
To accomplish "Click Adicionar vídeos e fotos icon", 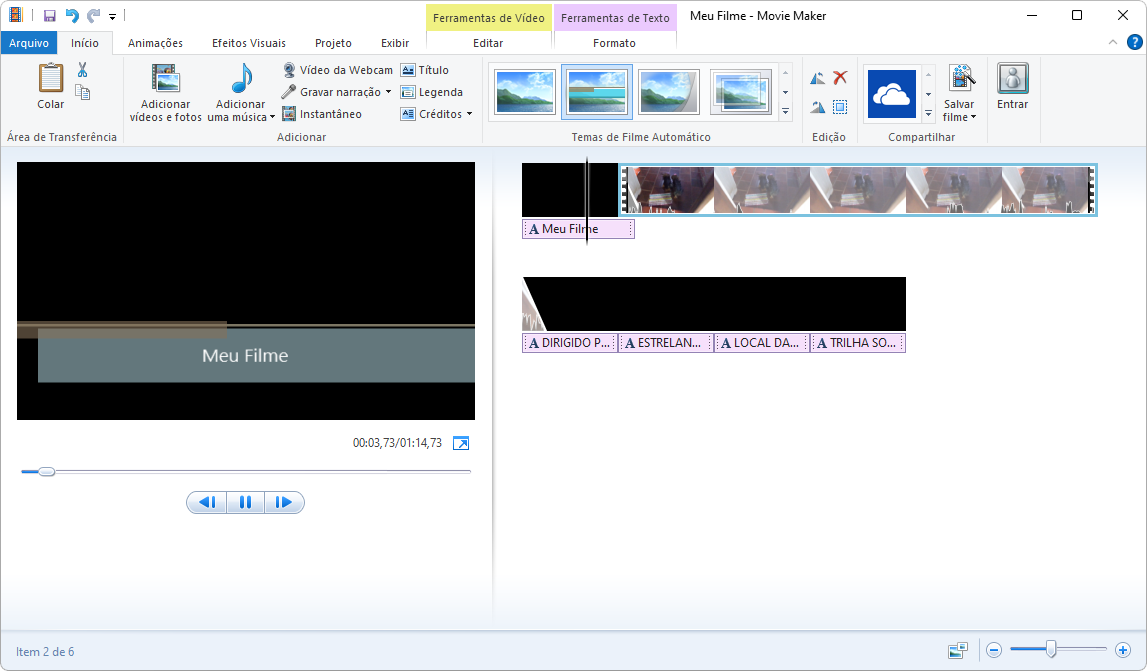I will pos(165,79).
